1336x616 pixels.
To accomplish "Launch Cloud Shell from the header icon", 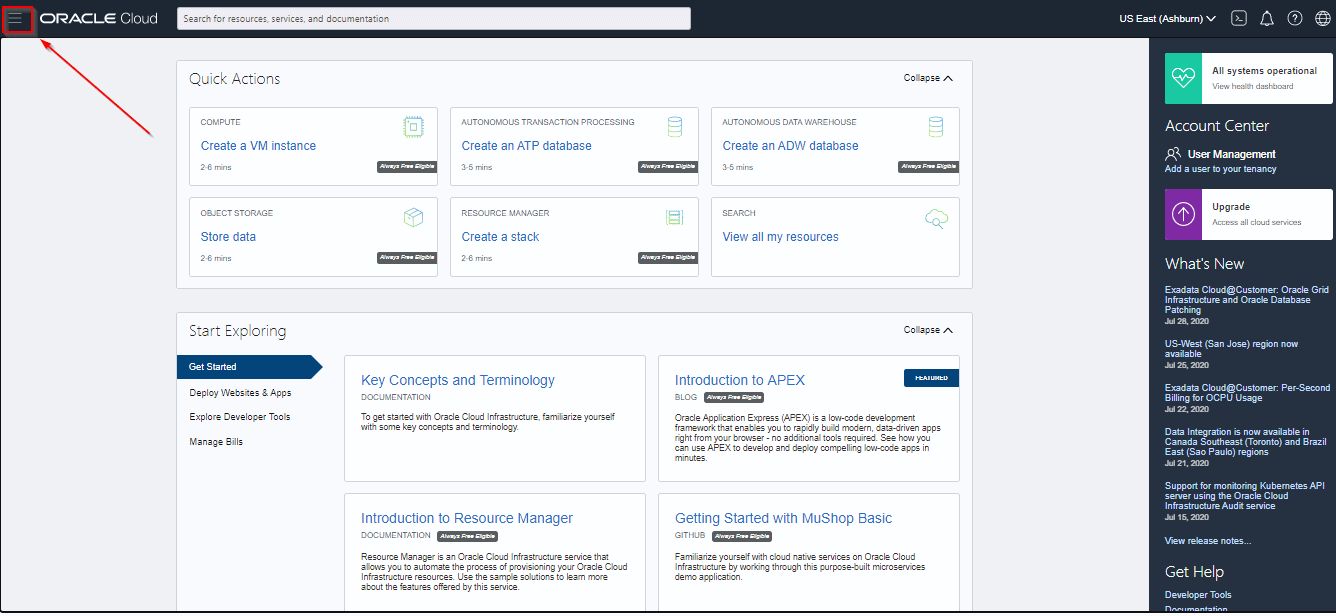I will point(1239,19).
